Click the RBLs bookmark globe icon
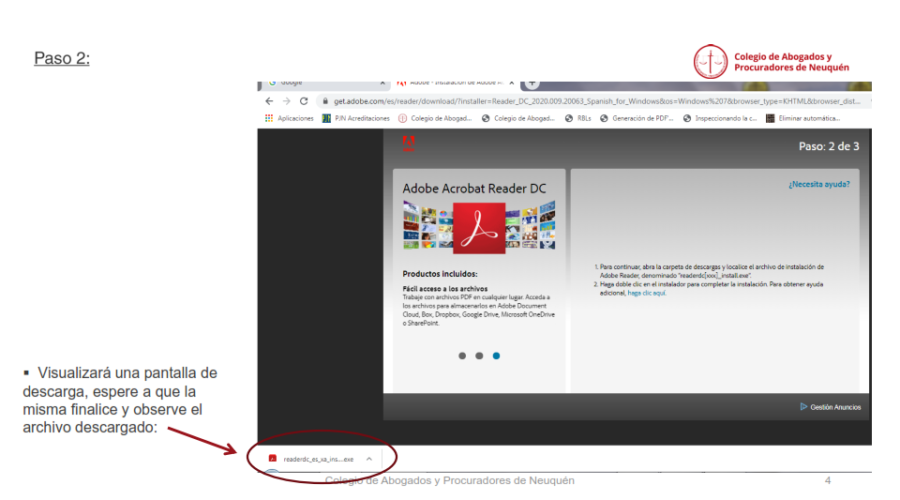 click(x=569, y=118)
